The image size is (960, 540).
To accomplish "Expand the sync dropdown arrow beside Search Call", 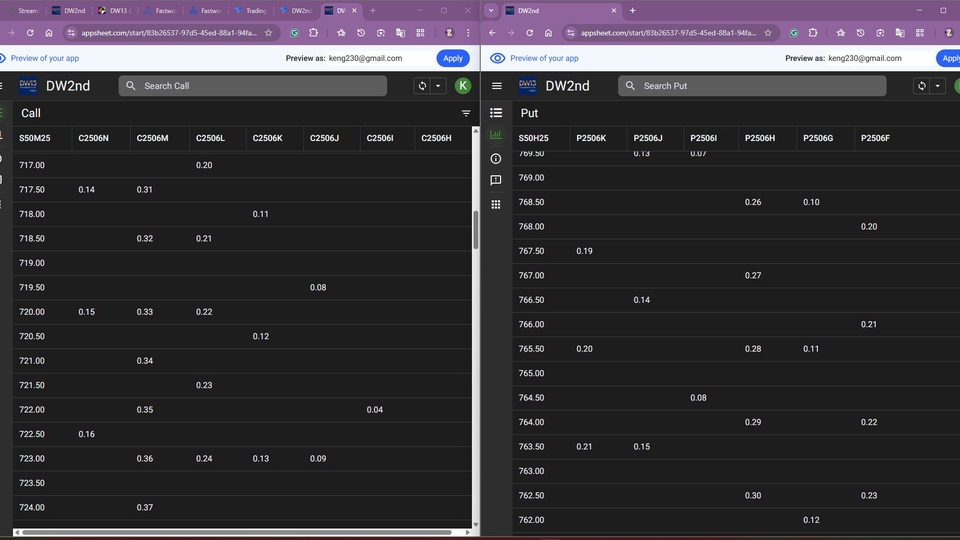I will tap(438, 86).
